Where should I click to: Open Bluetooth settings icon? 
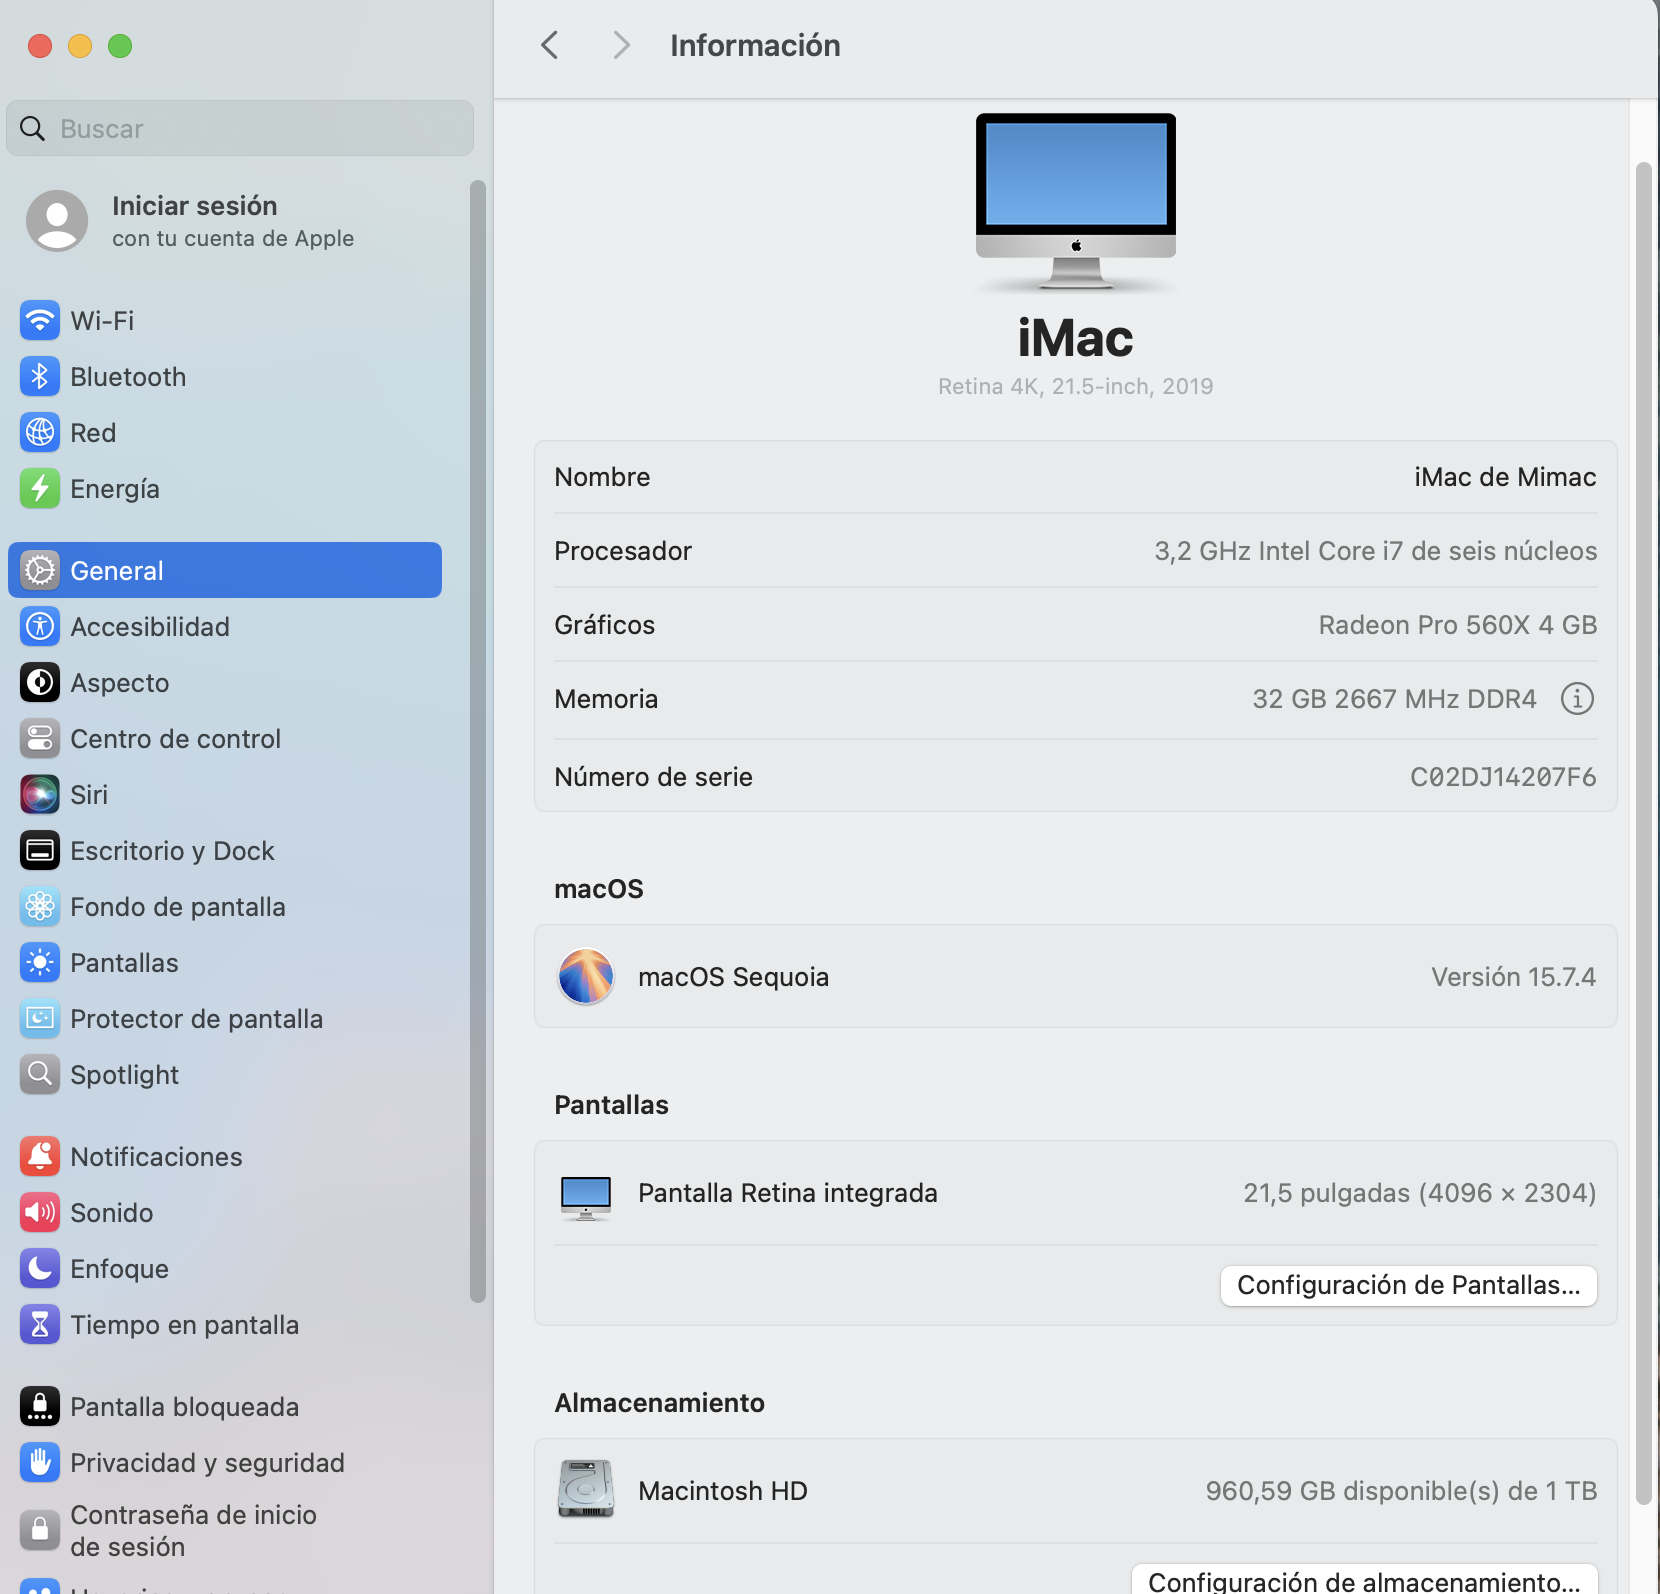tap(40, 377)
